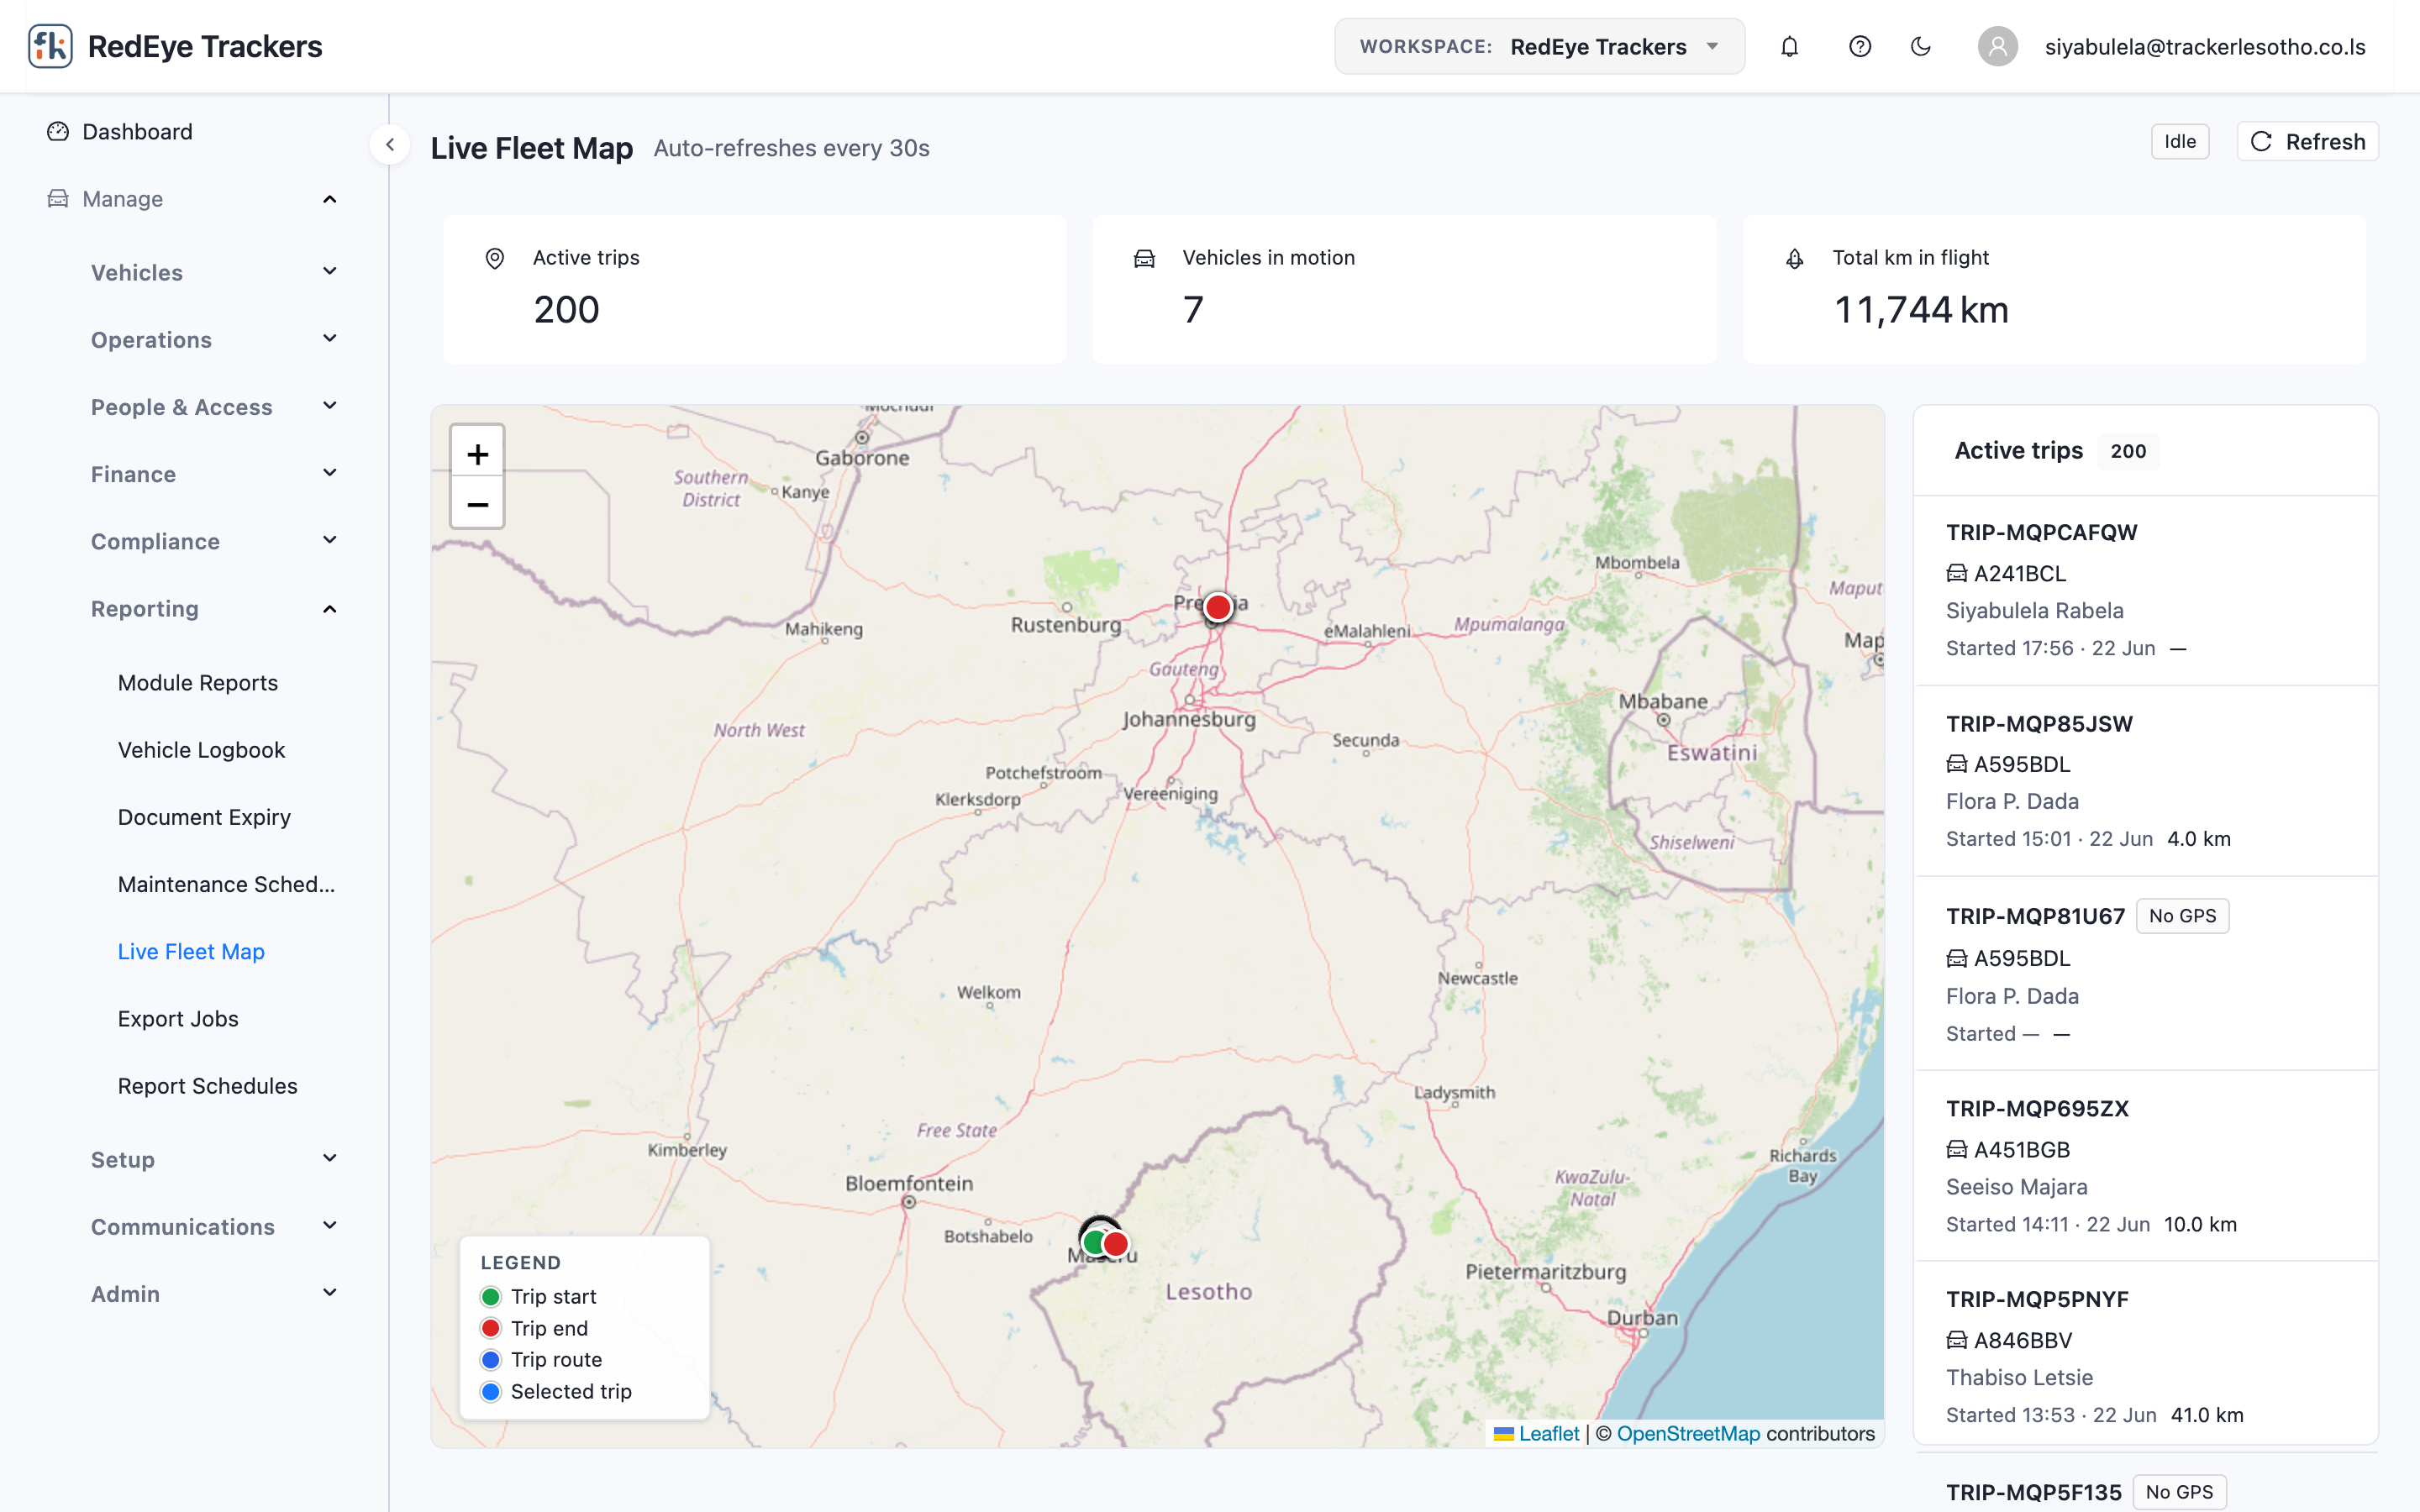This screenshot has height=1512, width=2420.
Task: Click driver name Seeiso Majara
Action: point(2016,1187)
